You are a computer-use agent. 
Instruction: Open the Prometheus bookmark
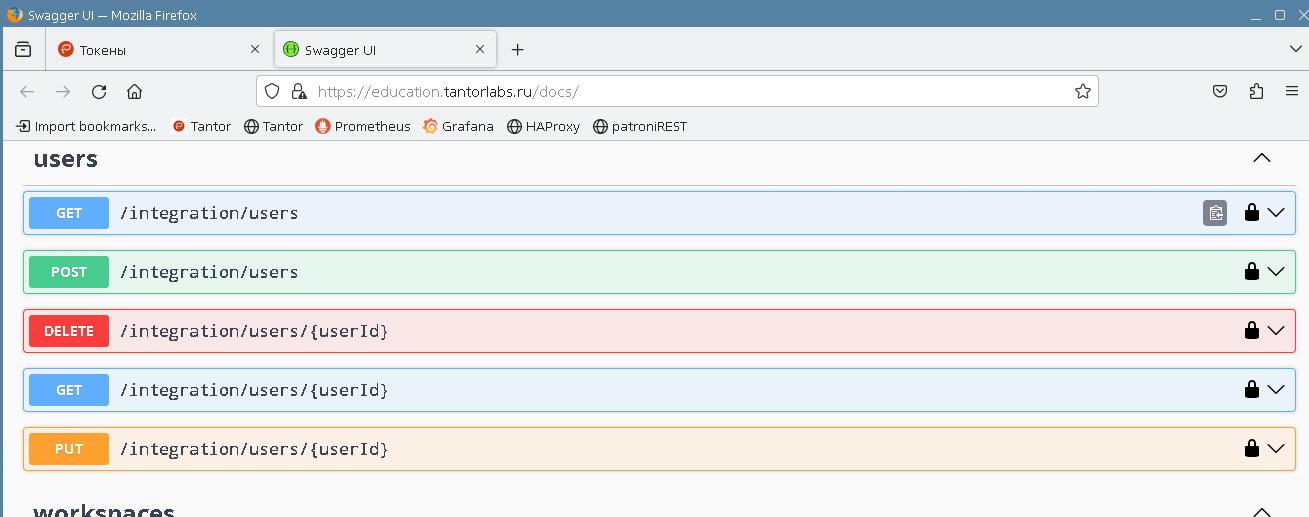point(362,127)
